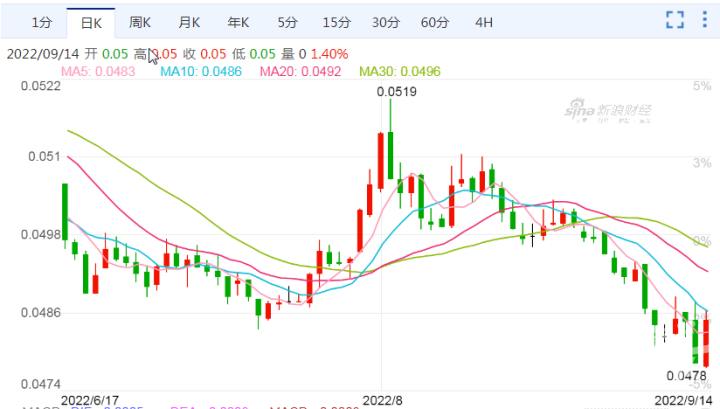Select the 60分 interval tab
The height and width of the screenshot is (409, 720).
pyautogui.click(x=434, y=22)
